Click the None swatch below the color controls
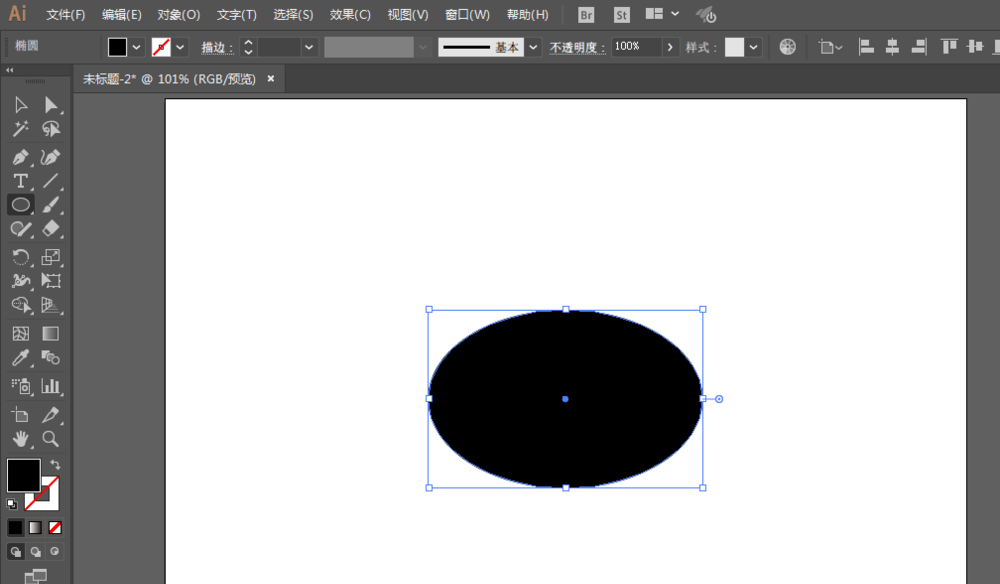 [54, 527]
